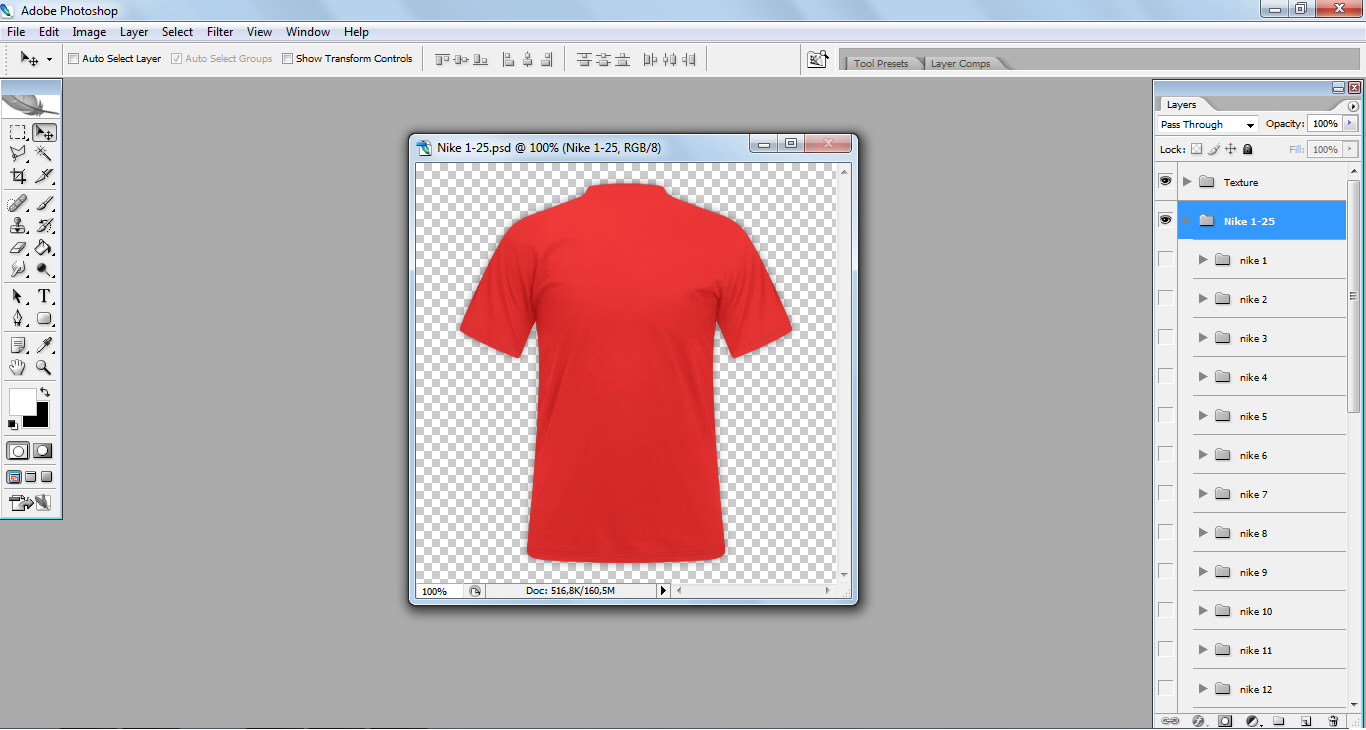This screenshot has height=730, width=1366.
Task: Select the Crop tool
Action: (18, 176)
